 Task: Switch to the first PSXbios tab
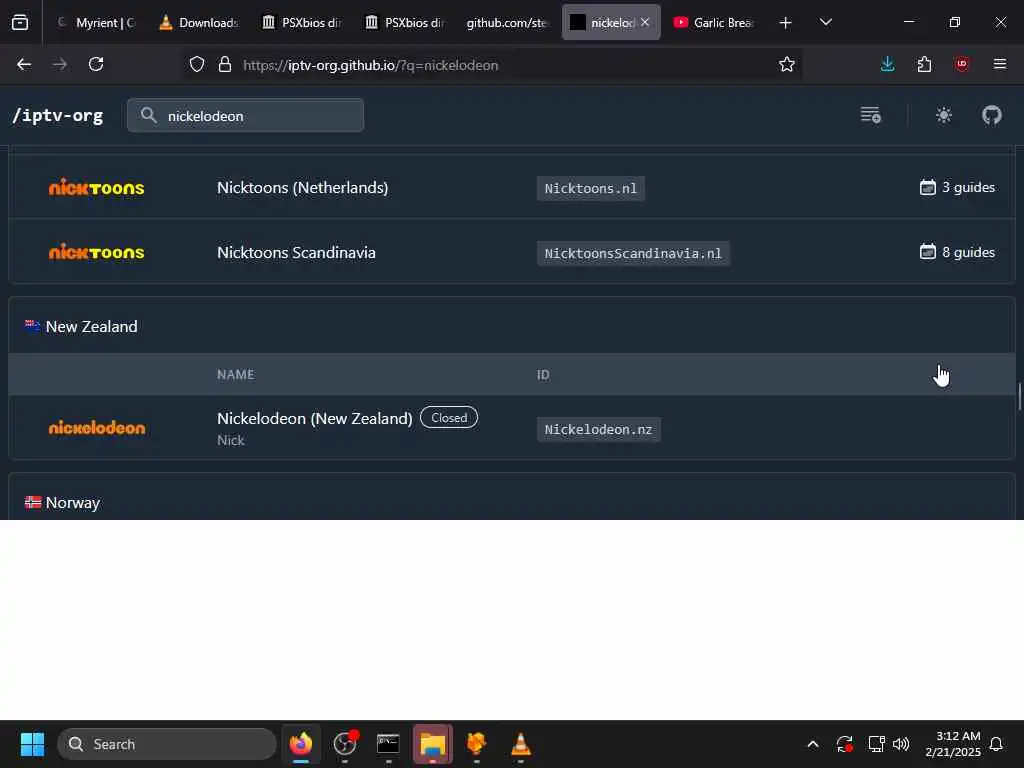tap(302, 23)
